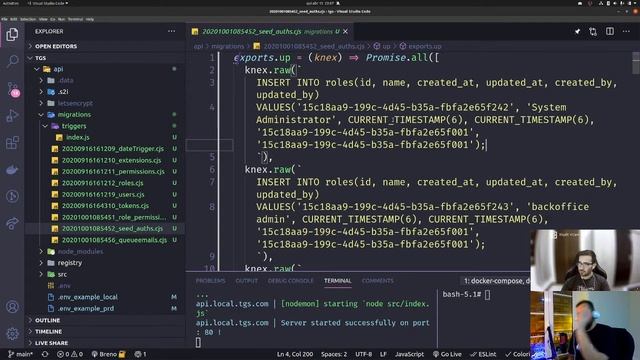Open 20200916161211_permissions.cjs file
Viewport: 640px width, 360px height.
coord(105,172)
